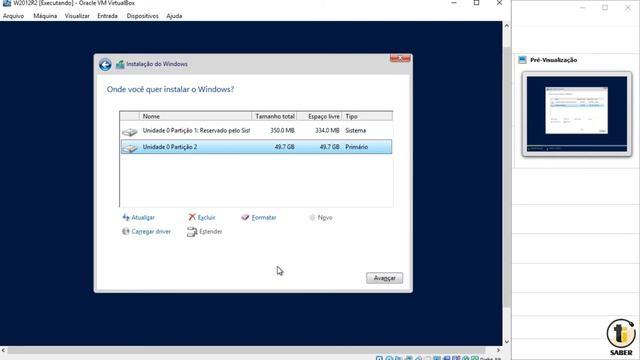Select Unidade 0 Partição 1 row
Viewport: 640px width, 360px height.
(x=256, y=131)
